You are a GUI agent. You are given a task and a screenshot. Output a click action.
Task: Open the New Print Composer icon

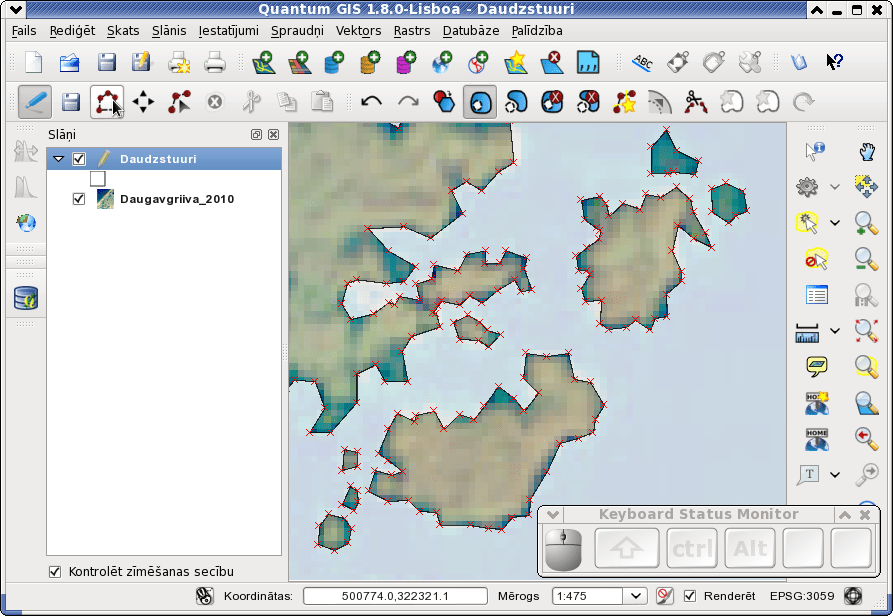point(179,62)
